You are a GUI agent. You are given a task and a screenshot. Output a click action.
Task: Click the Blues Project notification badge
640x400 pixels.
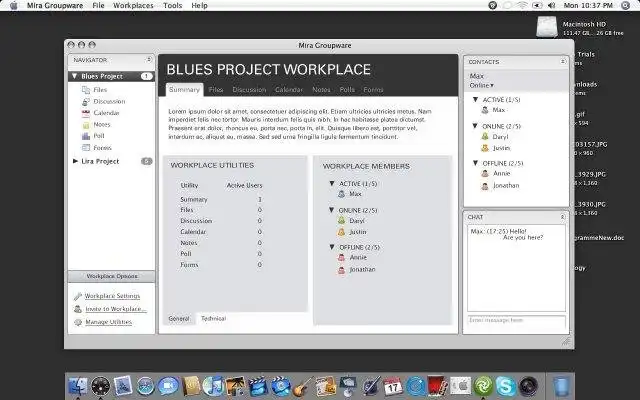147,76
